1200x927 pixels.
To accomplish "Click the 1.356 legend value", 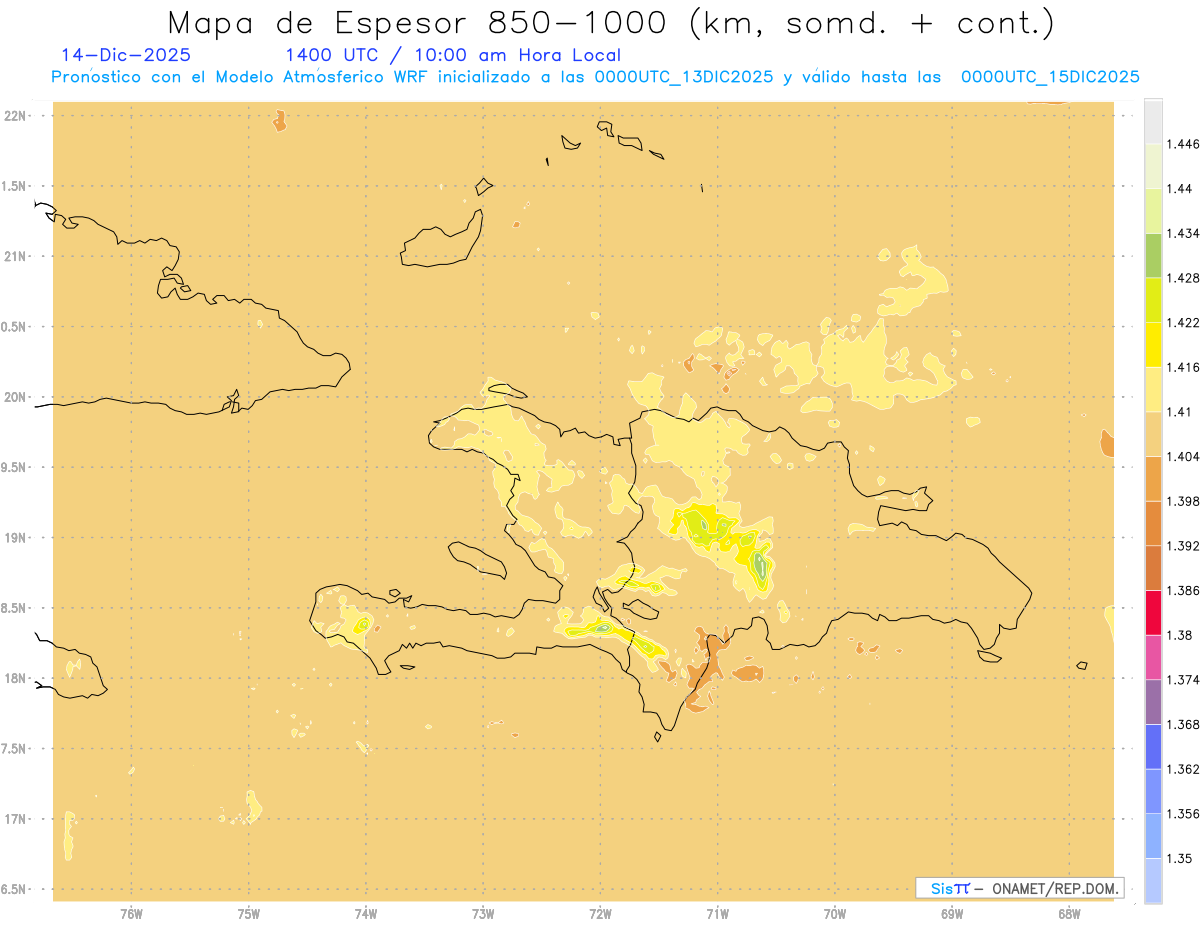I will (1184, 813).
